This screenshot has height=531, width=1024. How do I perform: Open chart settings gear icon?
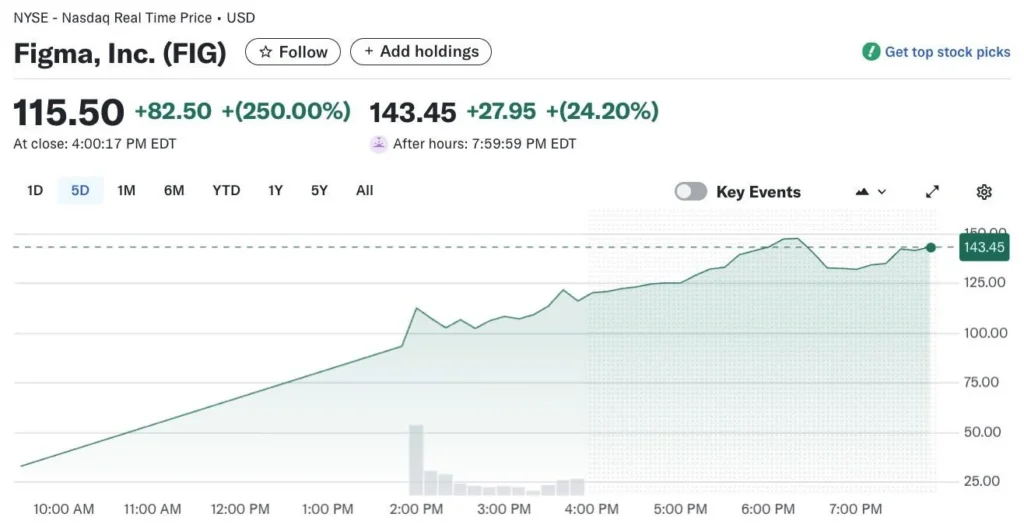(x=984, y=192)
